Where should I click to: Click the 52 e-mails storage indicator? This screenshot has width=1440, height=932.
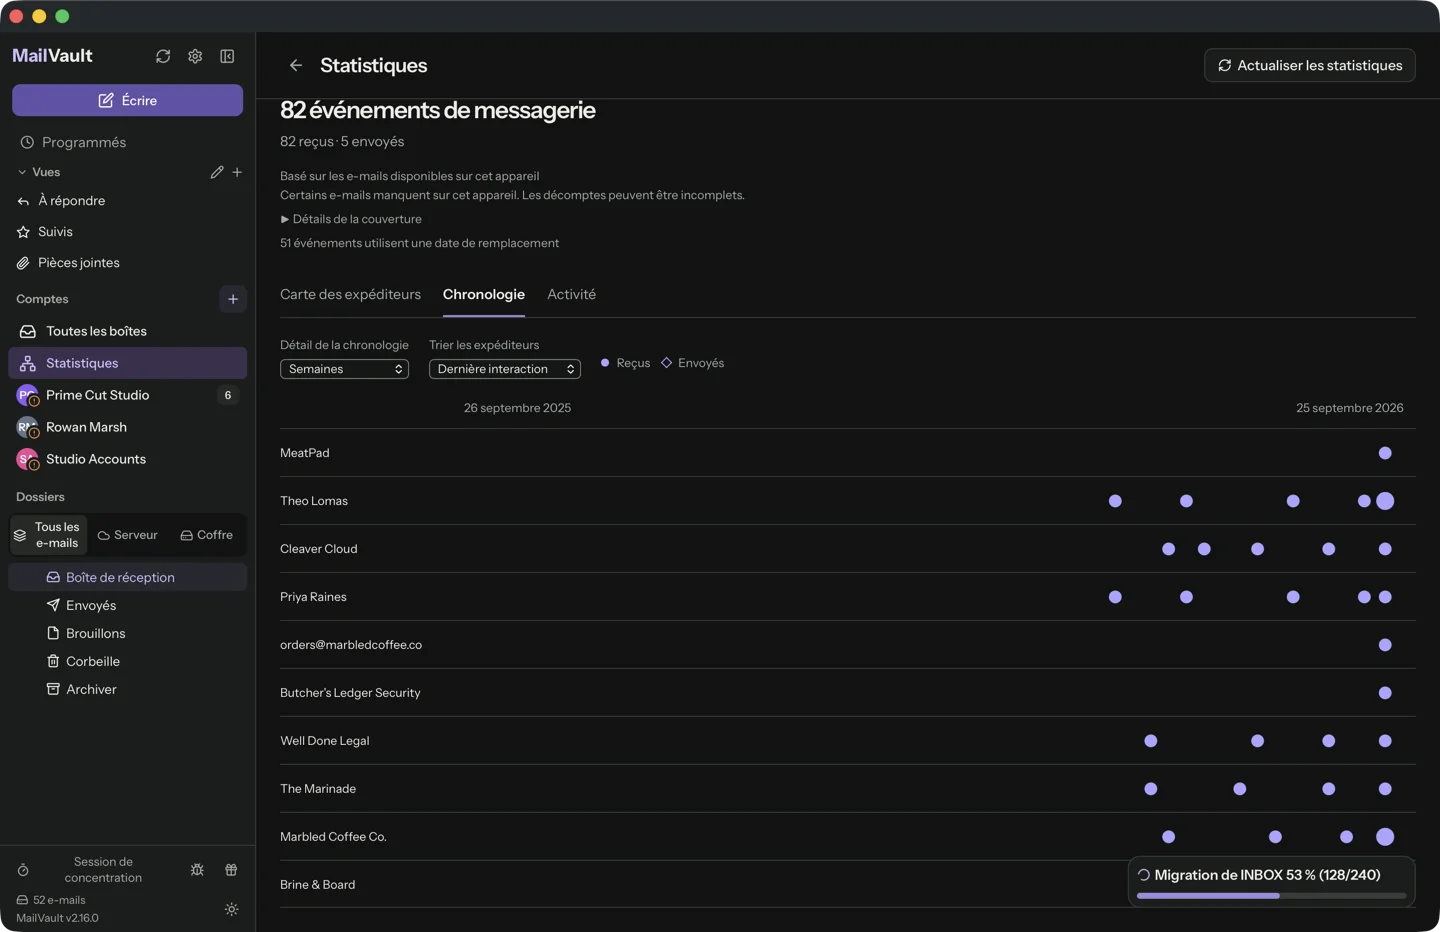(x=51, y=900)
